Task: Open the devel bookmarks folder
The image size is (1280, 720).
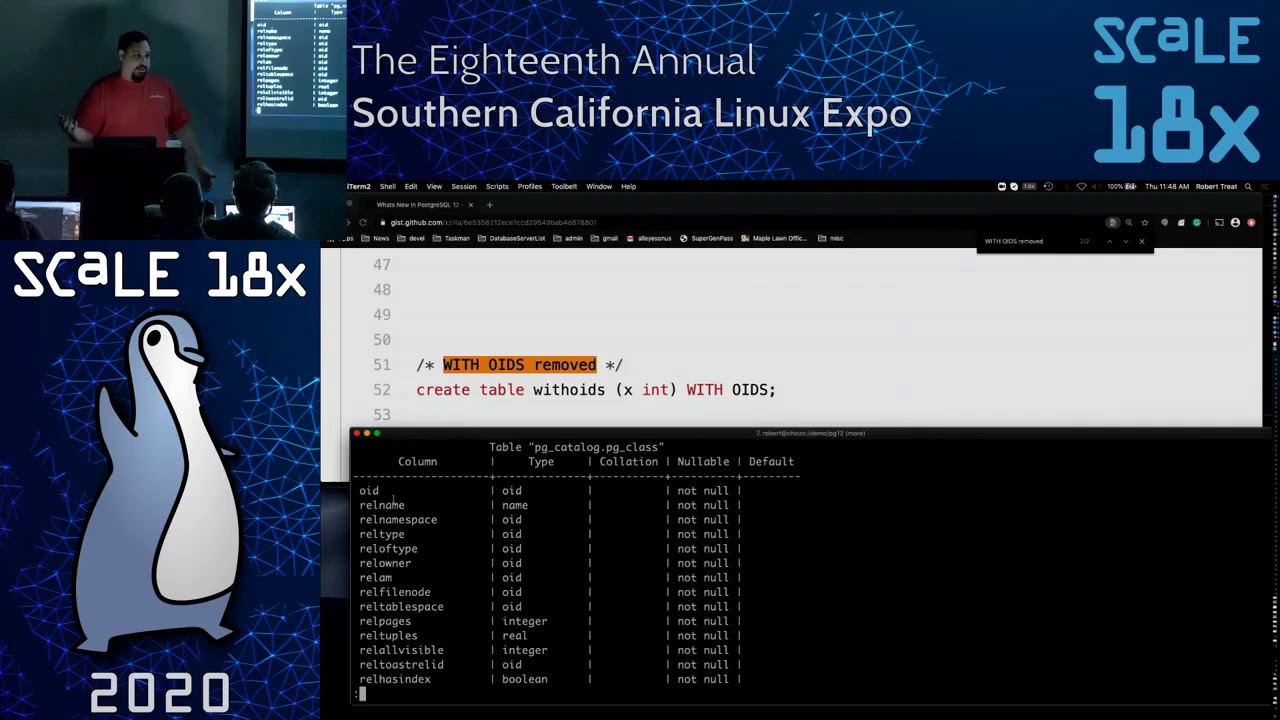Action: (x=410, y=238)
